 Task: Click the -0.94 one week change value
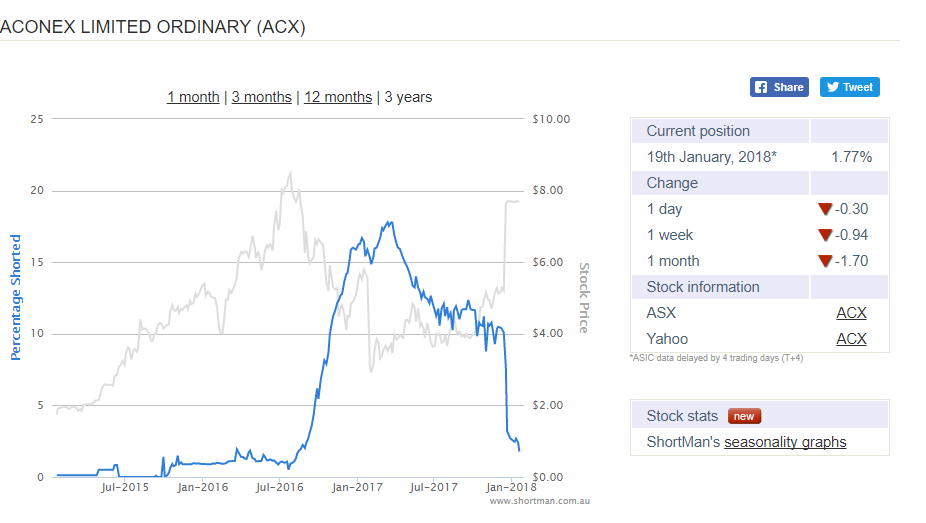click(x=852, y=235)
